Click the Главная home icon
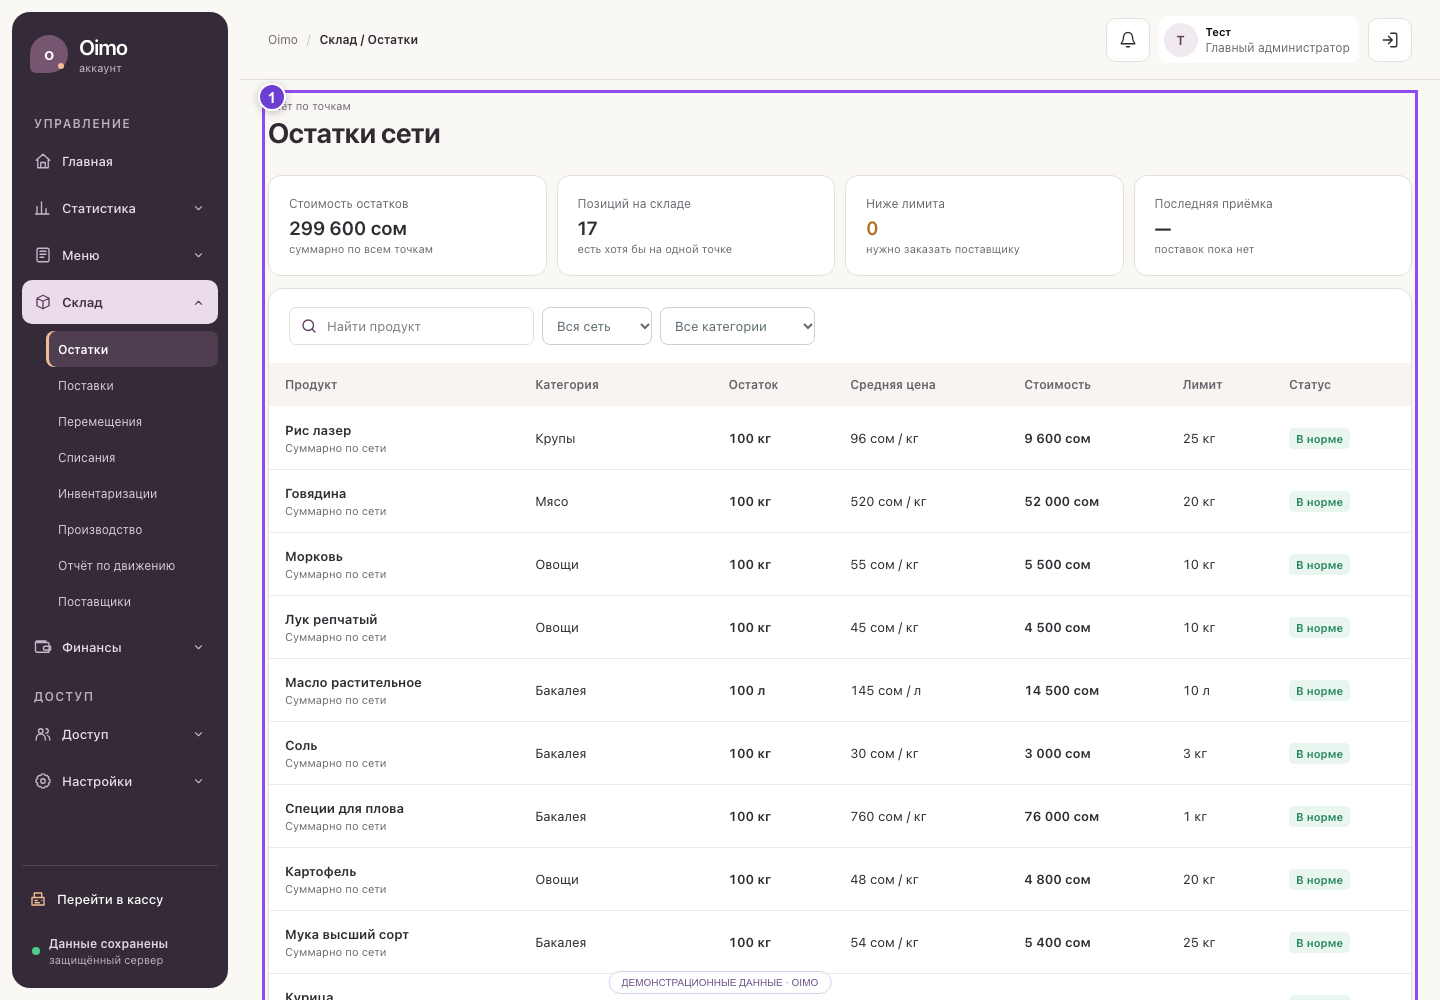Viewport: 1440px width, 1000px height. pos(43,161)
